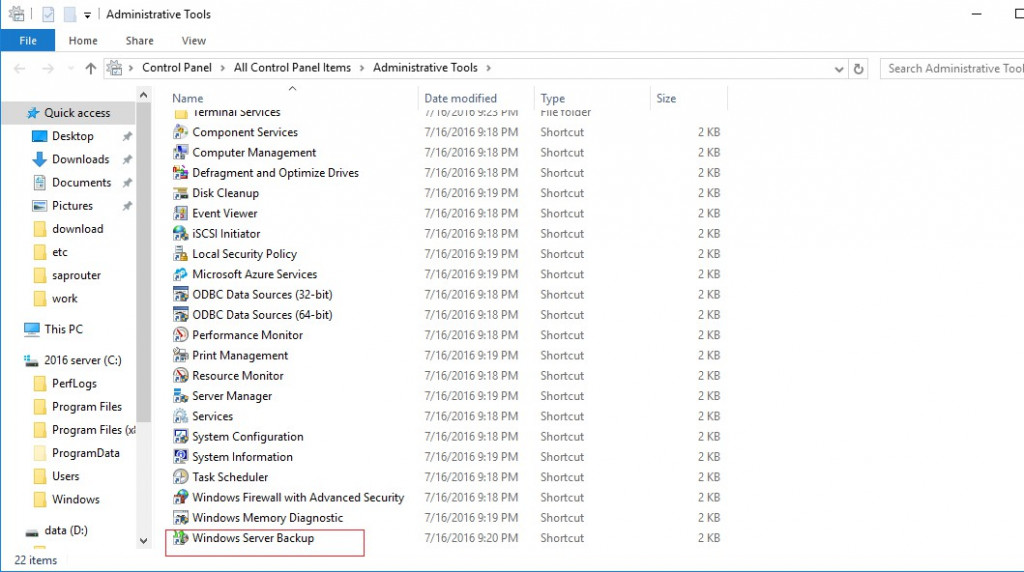Expand the chevron after Administrative Tools breadcrumb
Image resolution: width=1024 pixels, height=572 pixels.
pyautogui.click(x=488, y=68)
